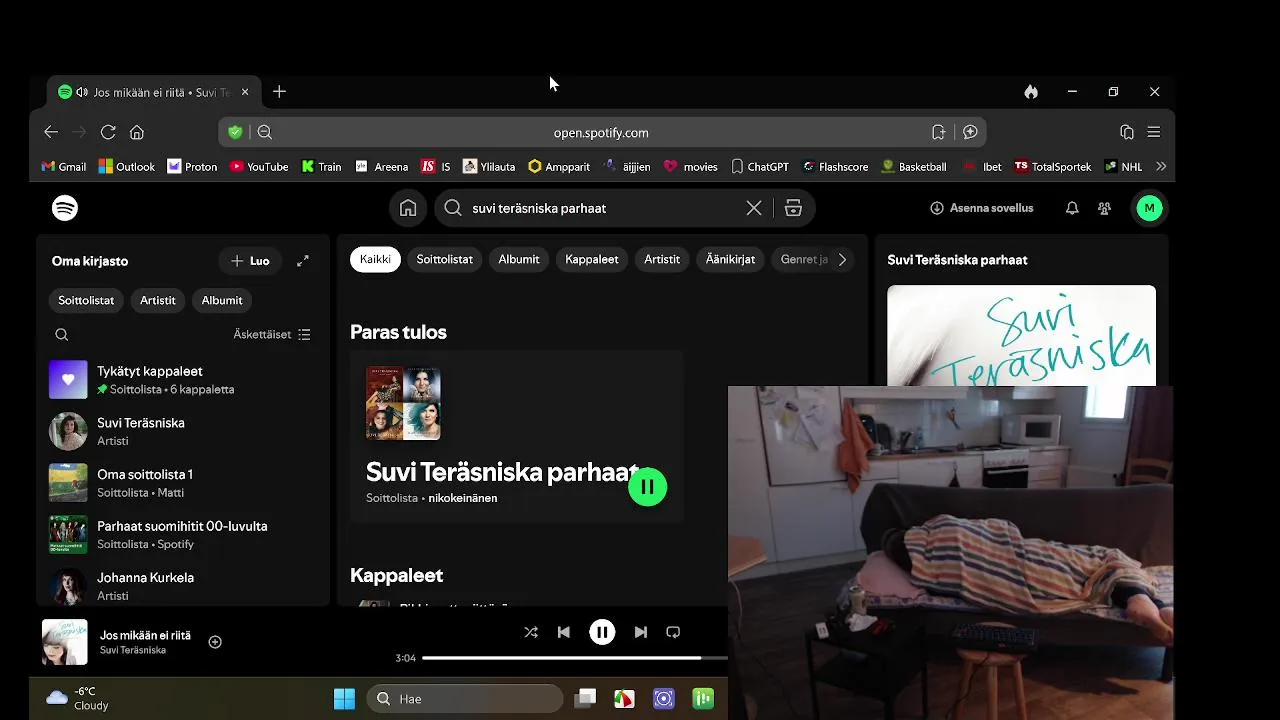The image size is (1280, 720).
Task: Open Suvi Teräsniska parhaat top result cover
Action: coord(403,404)
